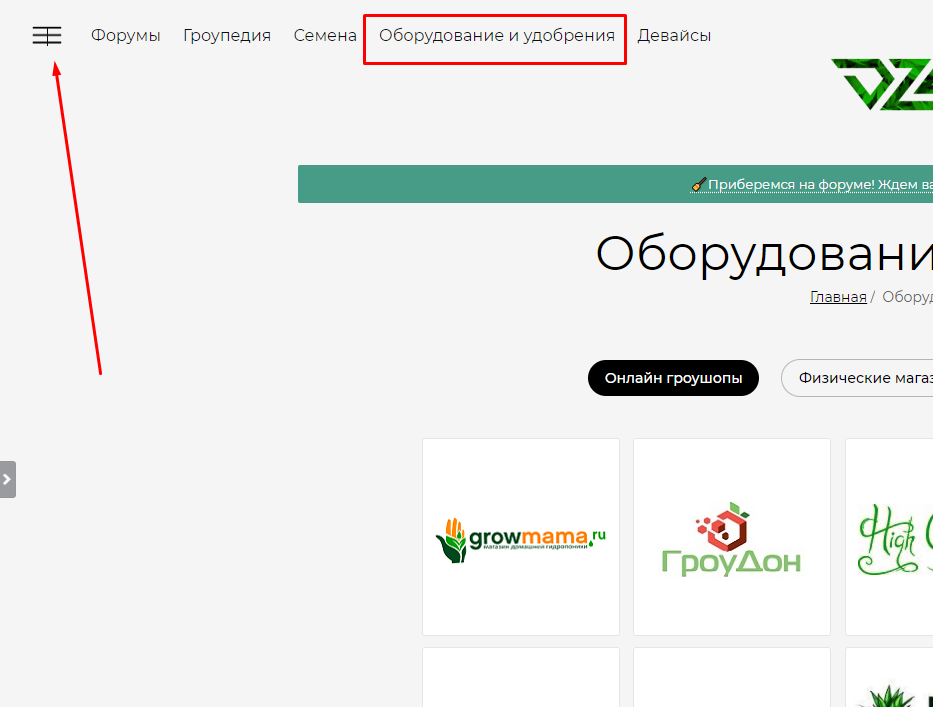Screen dimensions: 933x707
Task: Follow the Главная breadcrumb link
Action: tap(838, 297)
